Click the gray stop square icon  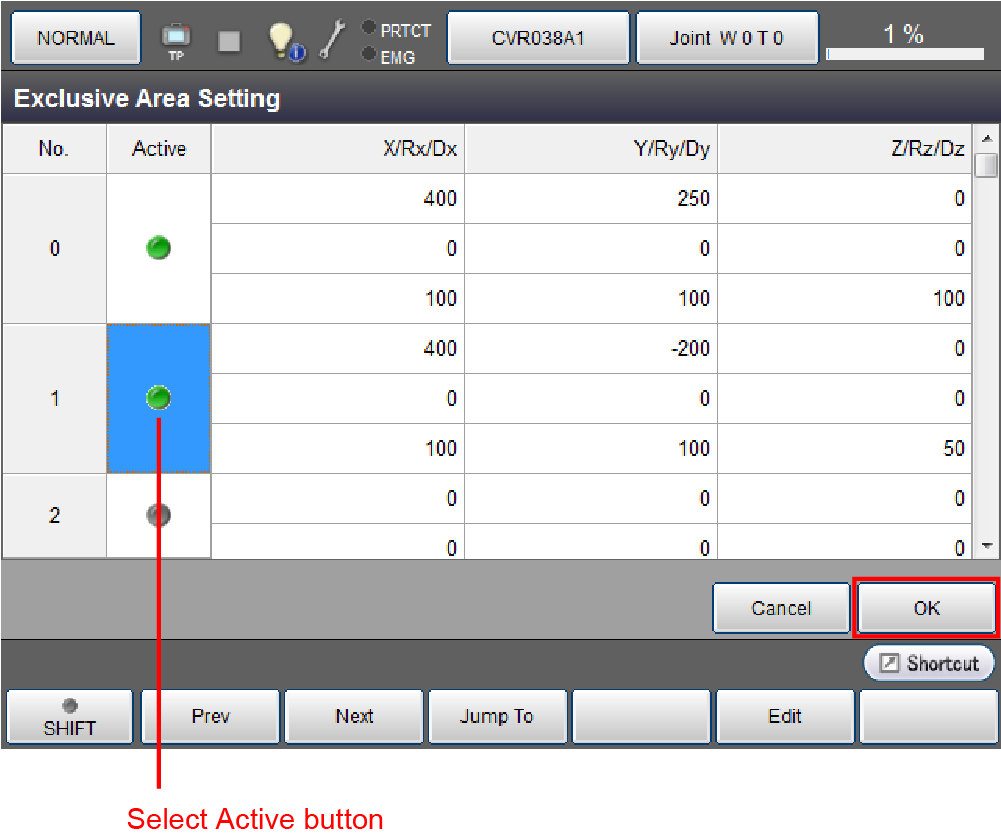[229, 40]
